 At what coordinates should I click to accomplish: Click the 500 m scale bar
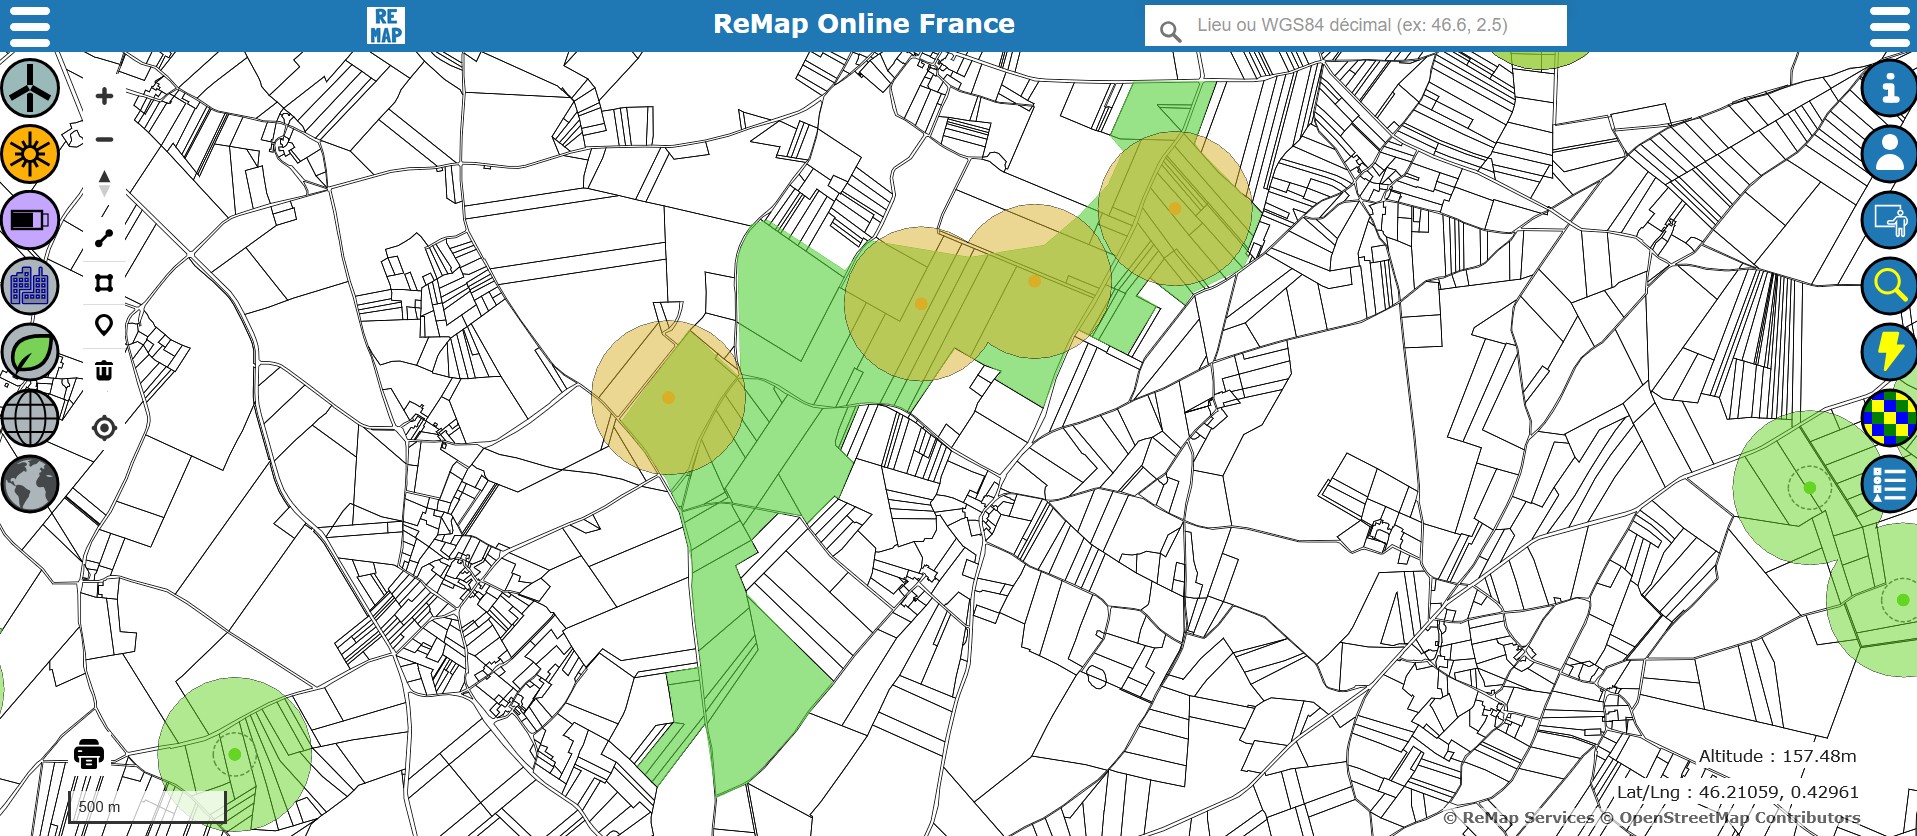tap(147, 807)
